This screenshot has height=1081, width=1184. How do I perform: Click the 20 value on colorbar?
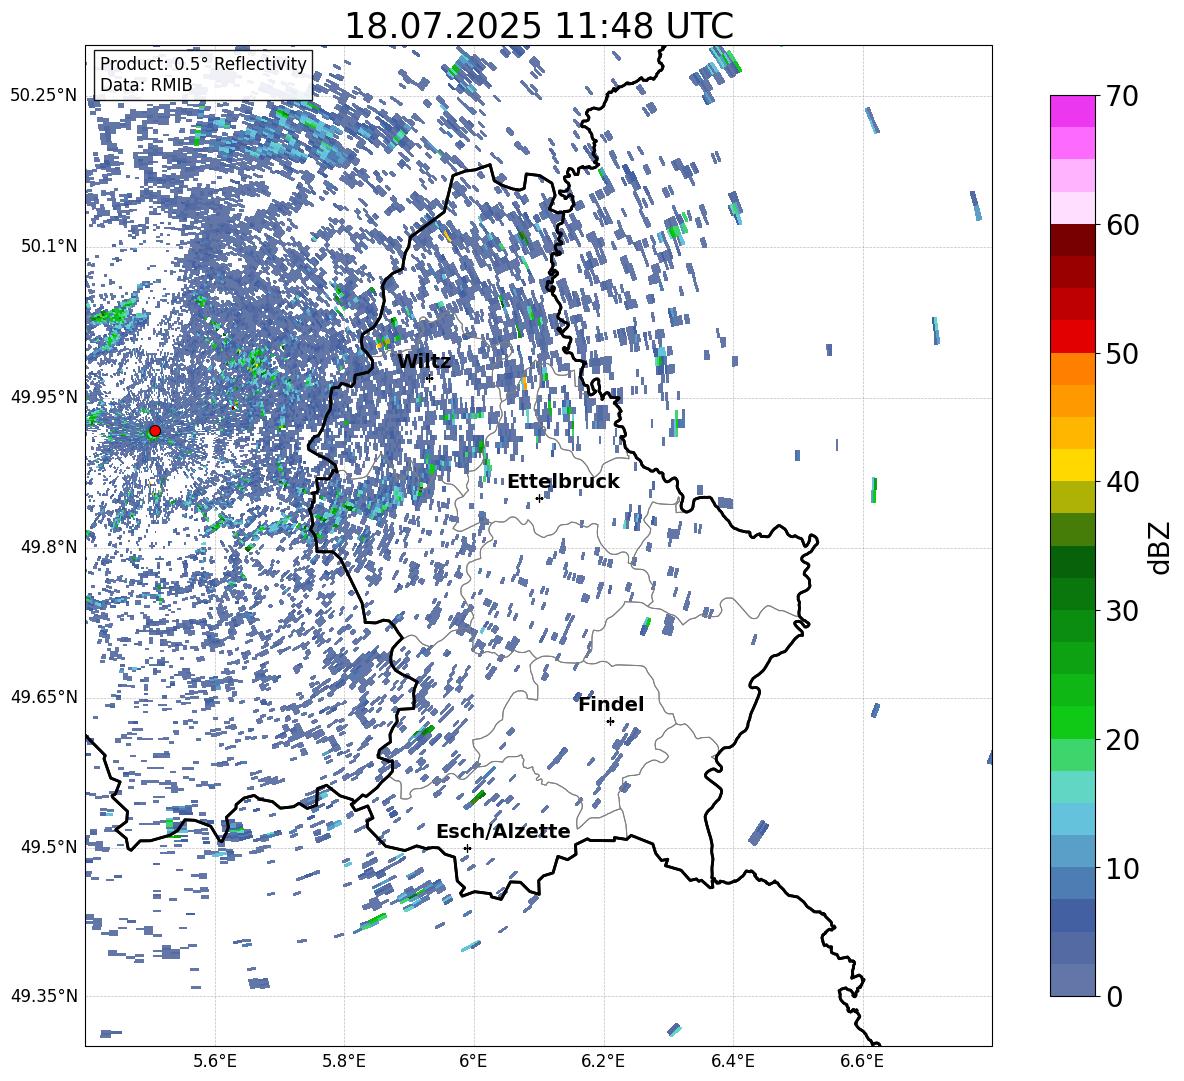tap(1121, 740)
